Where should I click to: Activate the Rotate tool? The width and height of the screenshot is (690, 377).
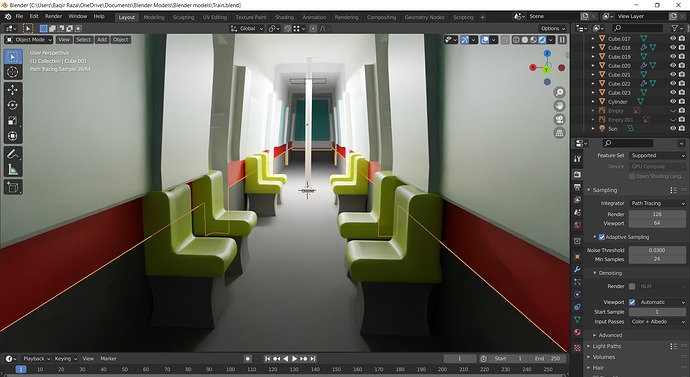click(x=13, y=105)
